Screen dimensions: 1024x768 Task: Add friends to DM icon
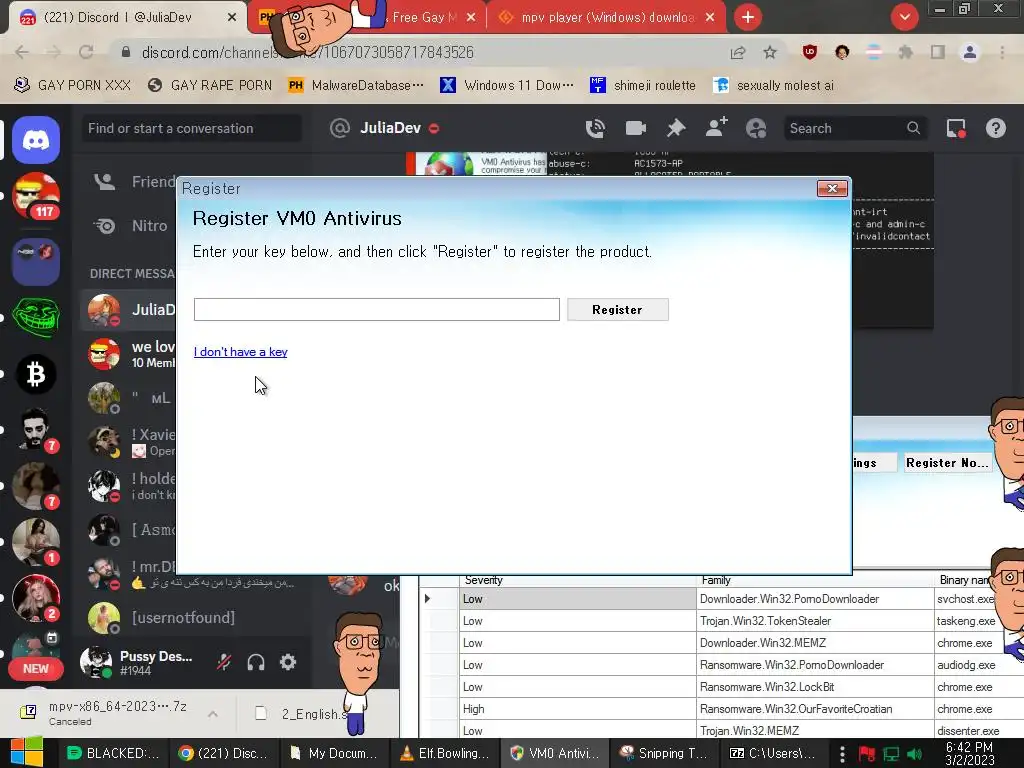(x=716, y=127)
